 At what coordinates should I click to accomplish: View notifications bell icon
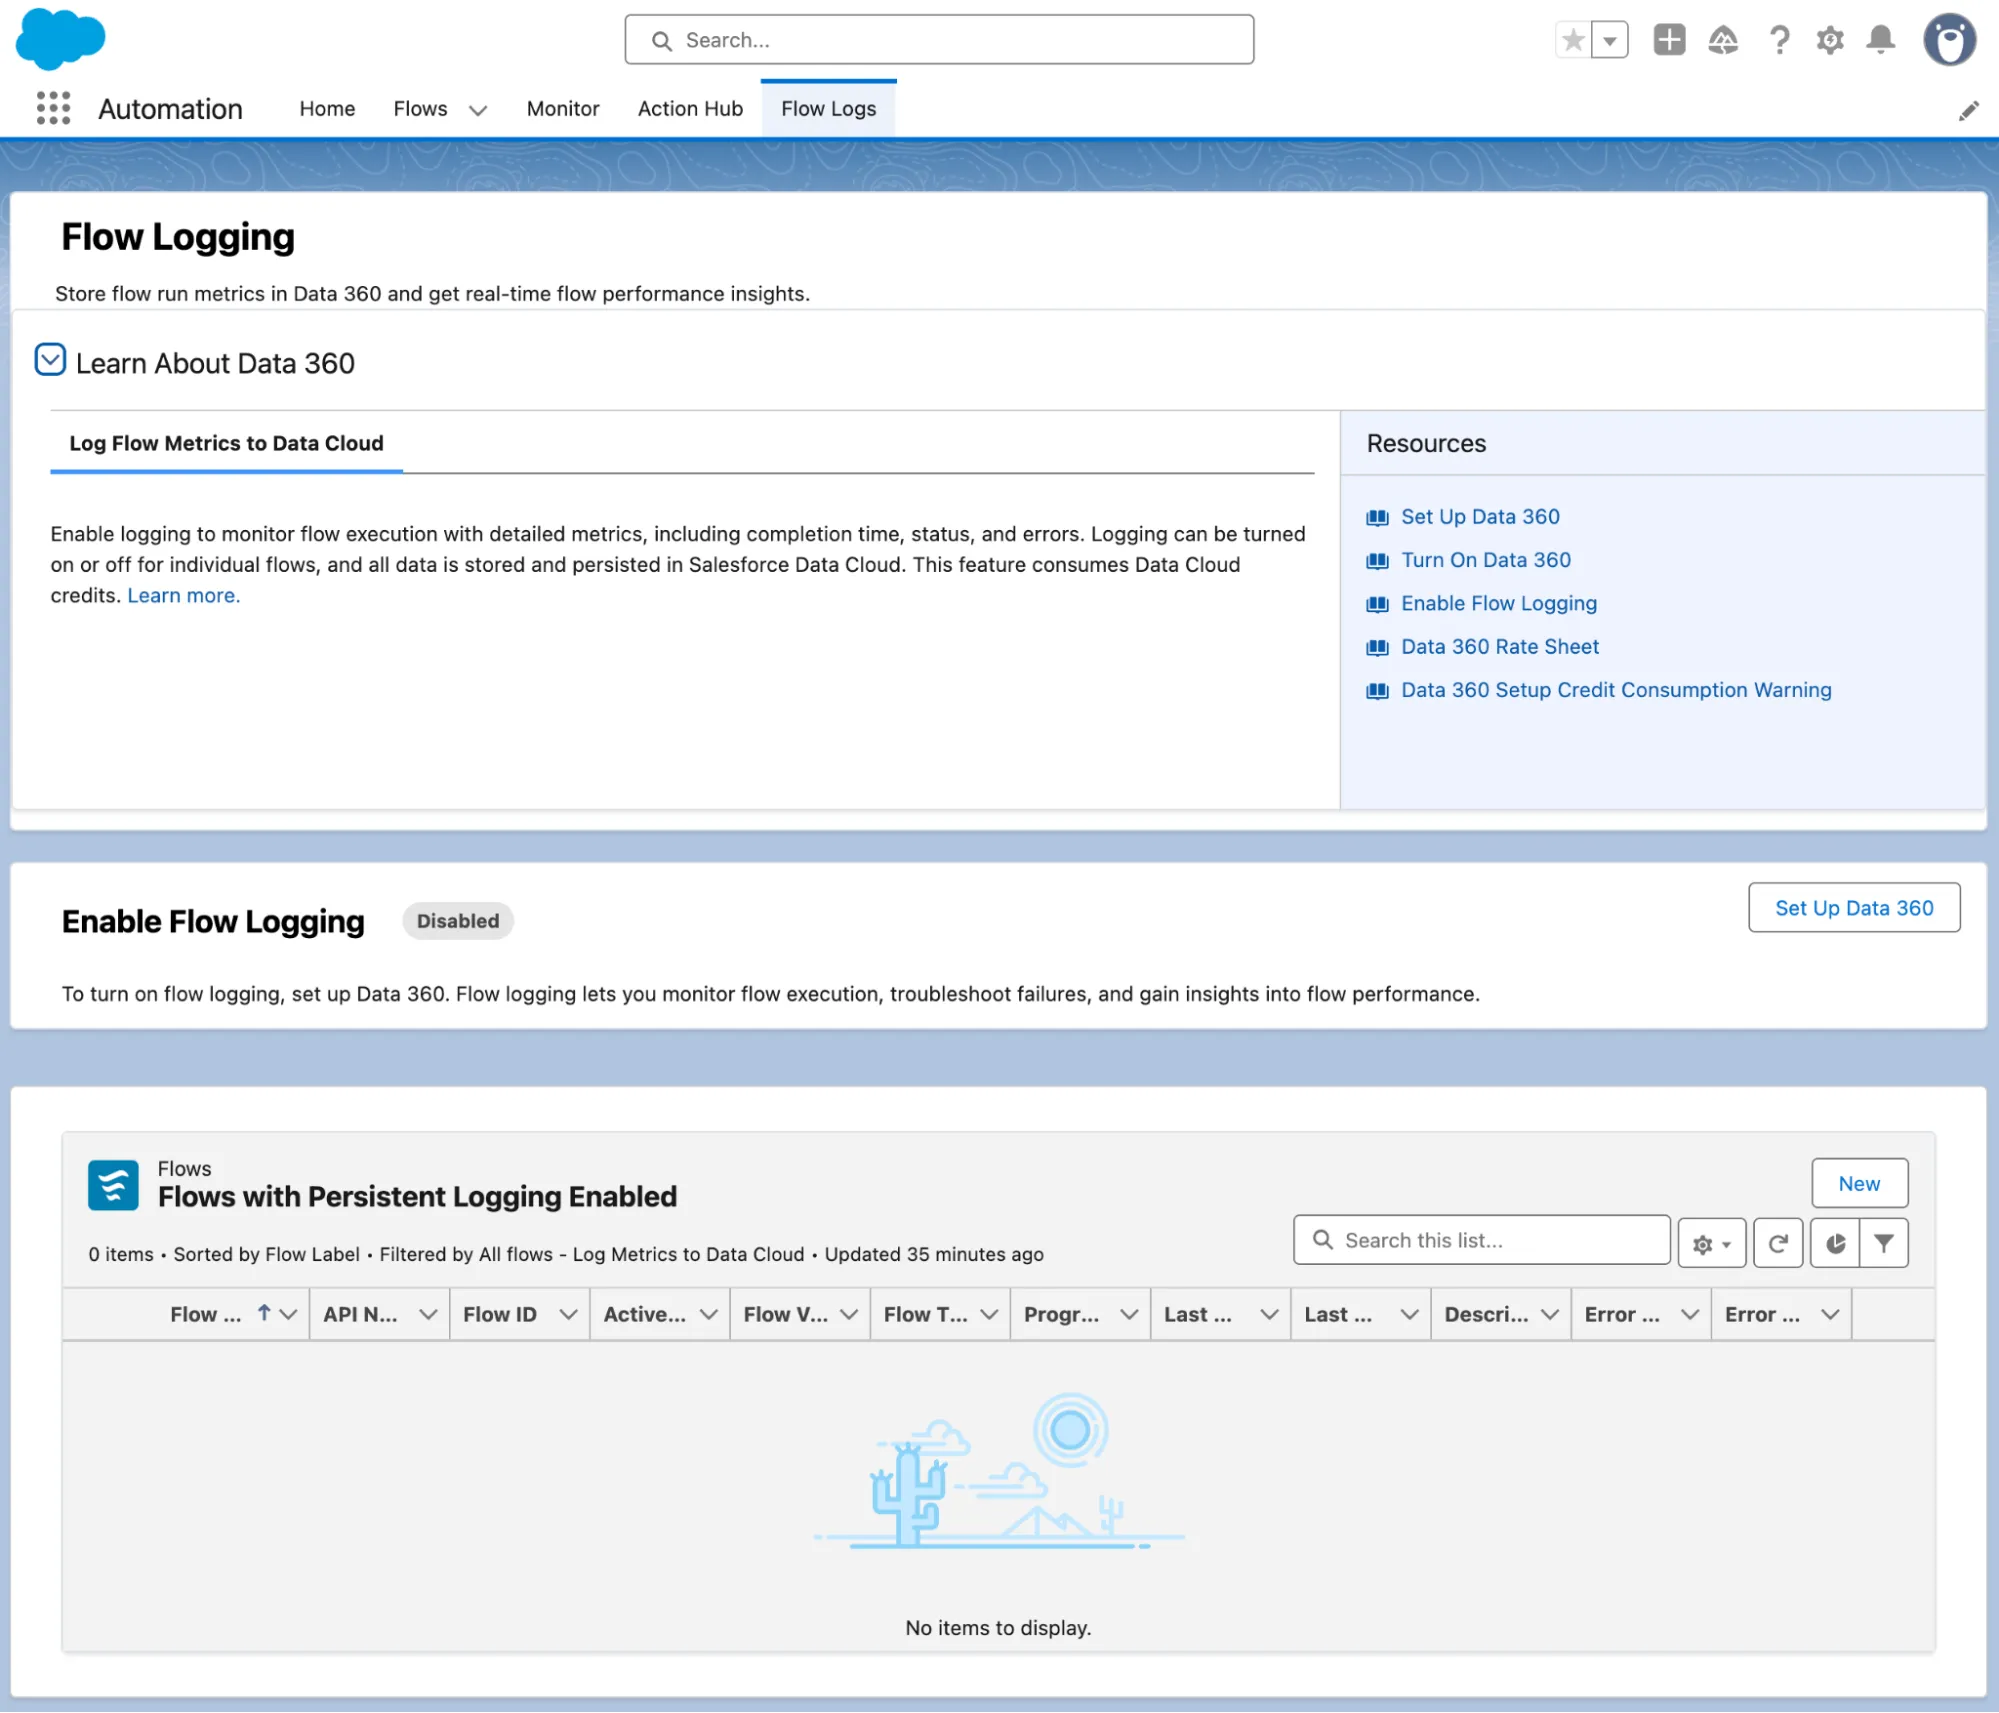1881,40
